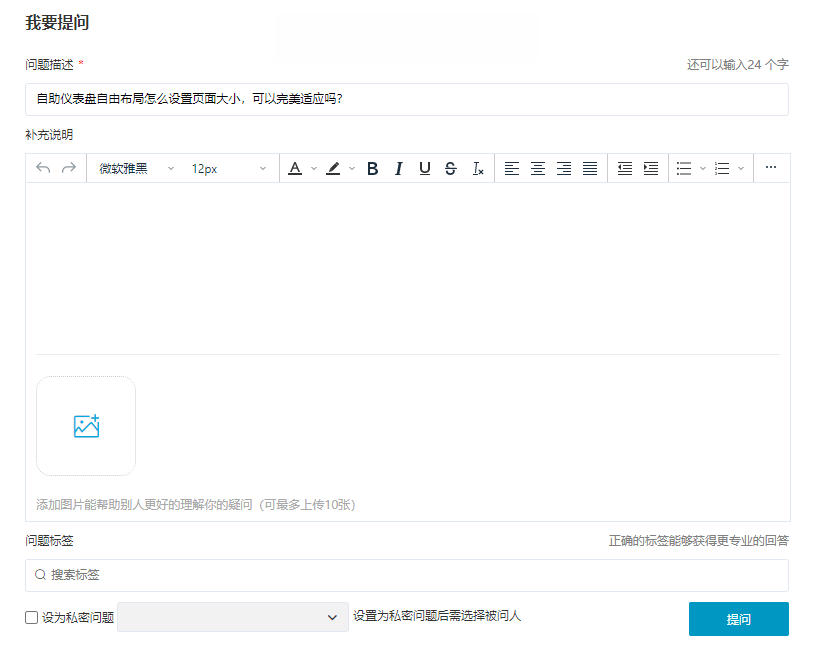
Task: Expand the highlight color picker arrow
Action: tap(352, 169)
